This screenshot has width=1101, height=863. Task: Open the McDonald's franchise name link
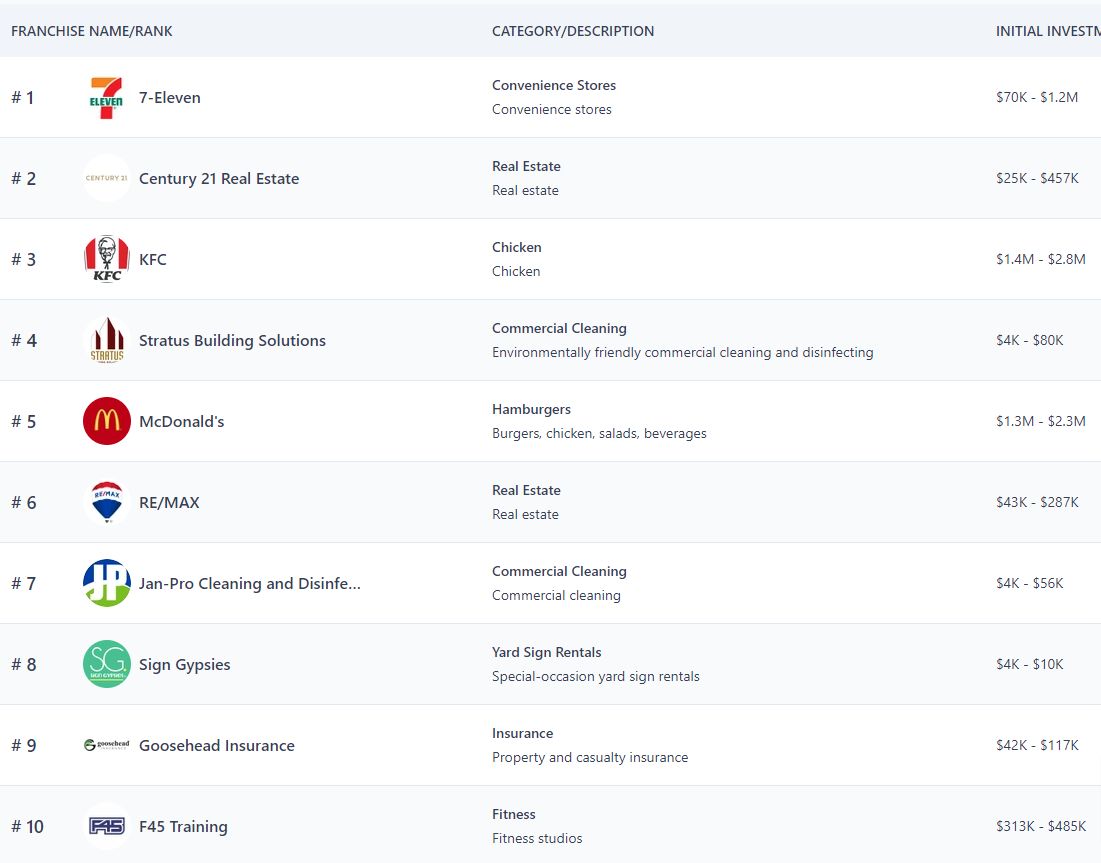[x=182, y=421]
